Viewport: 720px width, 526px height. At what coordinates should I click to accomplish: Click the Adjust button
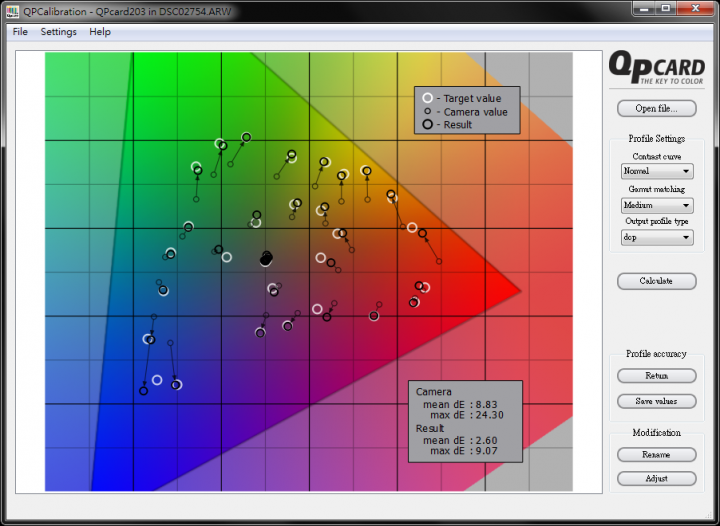tap(656, 478)
